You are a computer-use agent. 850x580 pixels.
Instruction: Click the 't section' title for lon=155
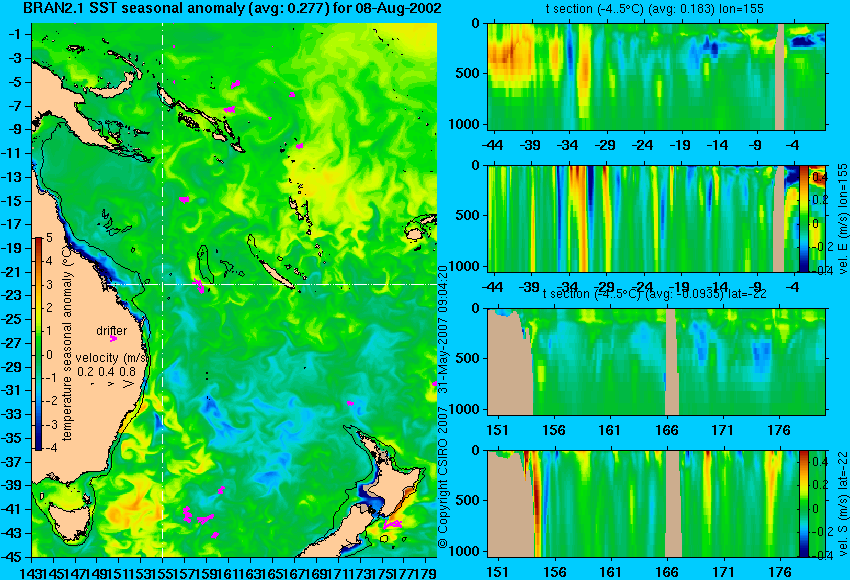(655, 9)
